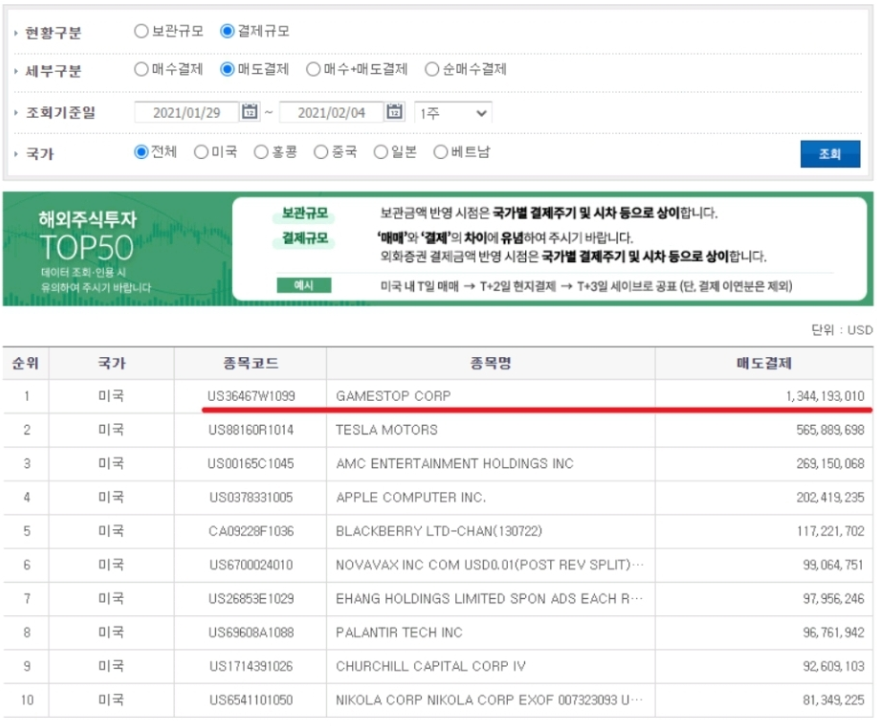
Task: Click AMC ENTERTAINMENT HOLDINGS INC row name
Action: coord(455,464)
